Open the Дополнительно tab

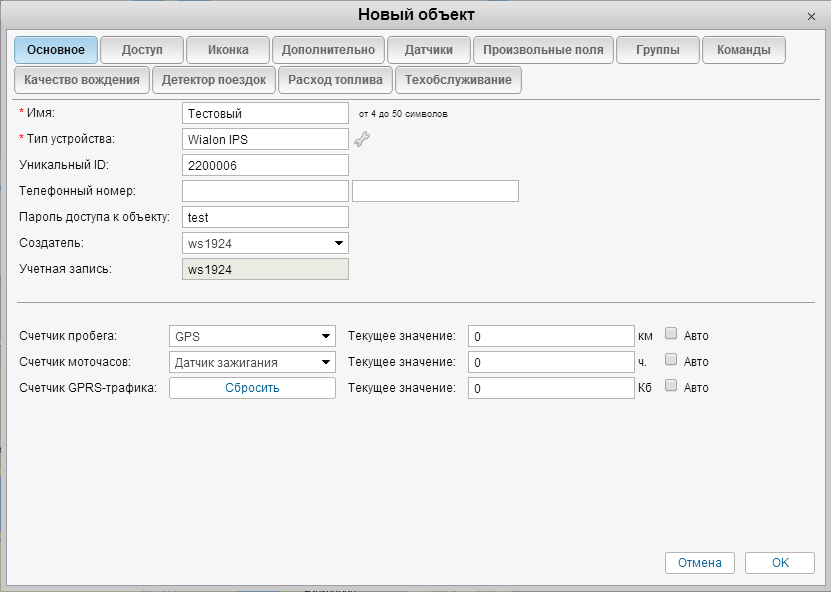328,50
